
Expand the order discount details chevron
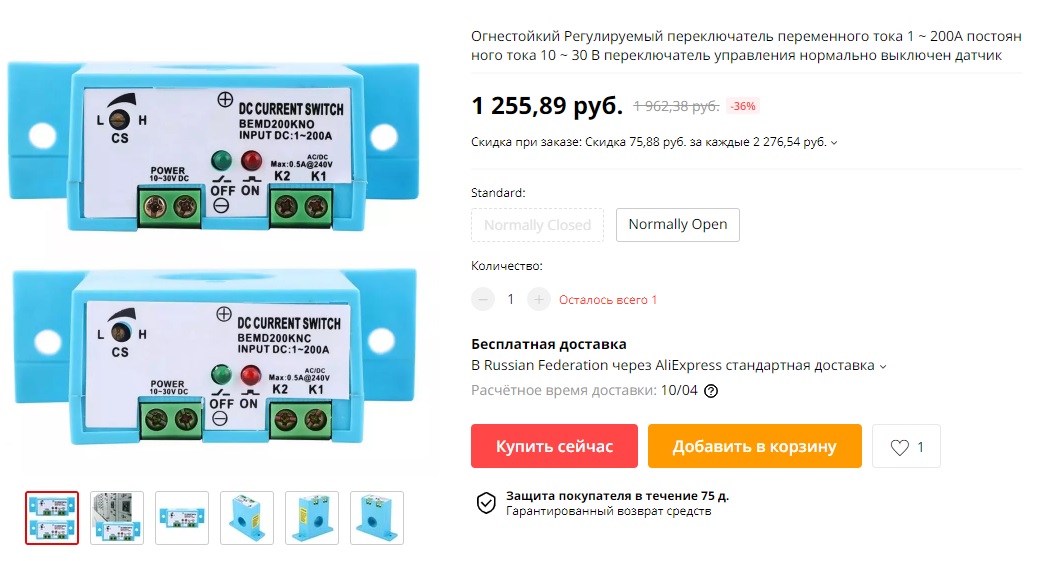tap(833, 142)
